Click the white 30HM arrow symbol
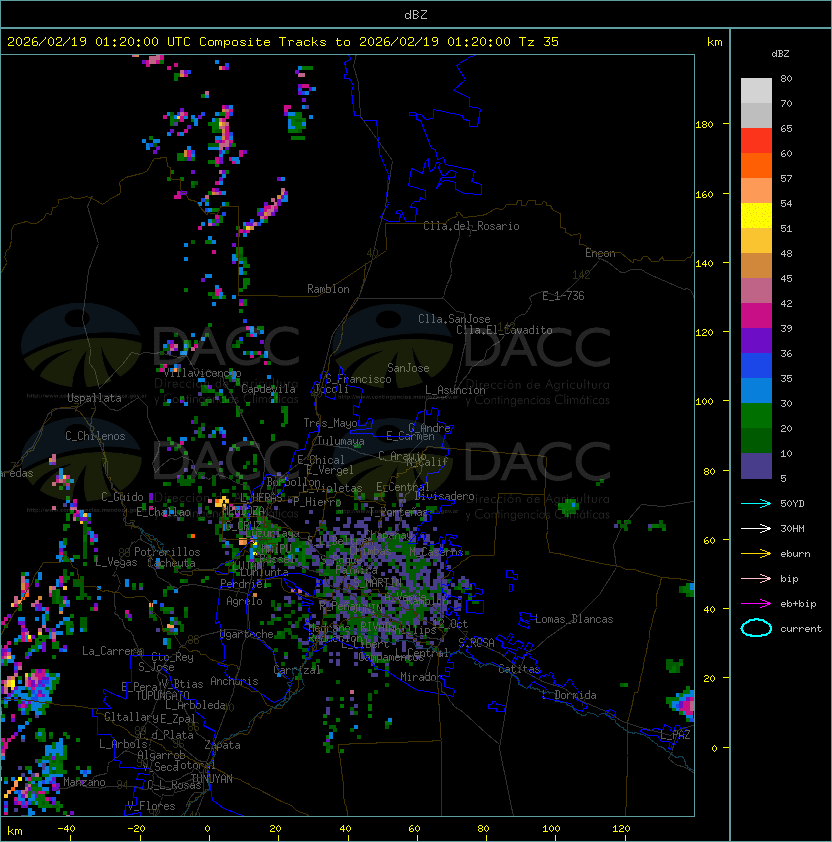The height and width of the screenshot is (842, 832). pyautogui.click(x=756, y=528)
